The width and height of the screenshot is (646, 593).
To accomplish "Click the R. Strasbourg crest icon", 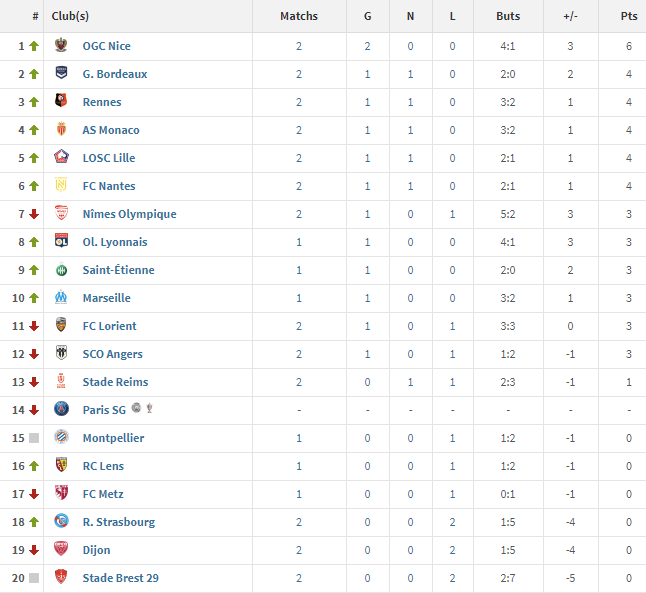I will (61, 521).
